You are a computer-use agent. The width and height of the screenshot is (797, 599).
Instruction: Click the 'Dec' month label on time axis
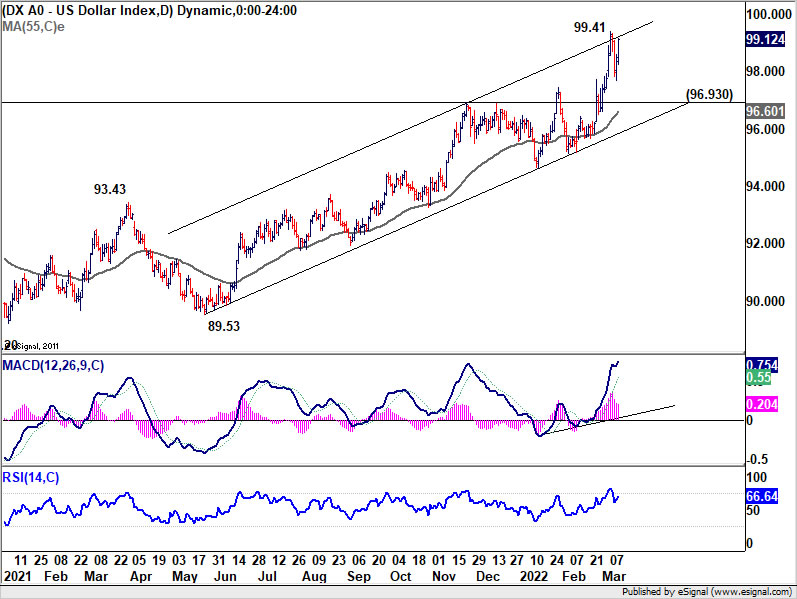(x=488, y=577)
